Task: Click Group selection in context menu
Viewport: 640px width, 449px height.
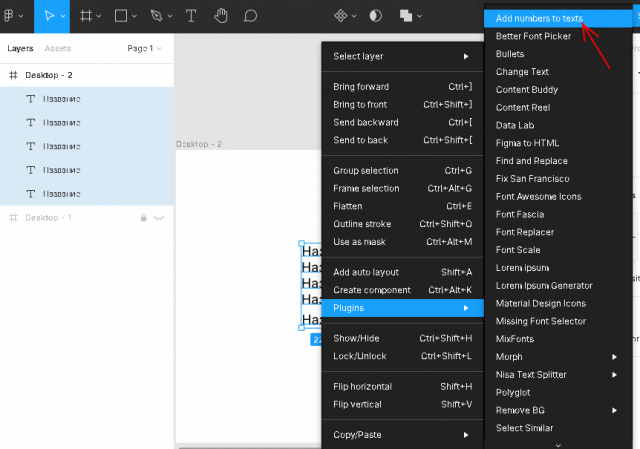Action: coord(366,171)
